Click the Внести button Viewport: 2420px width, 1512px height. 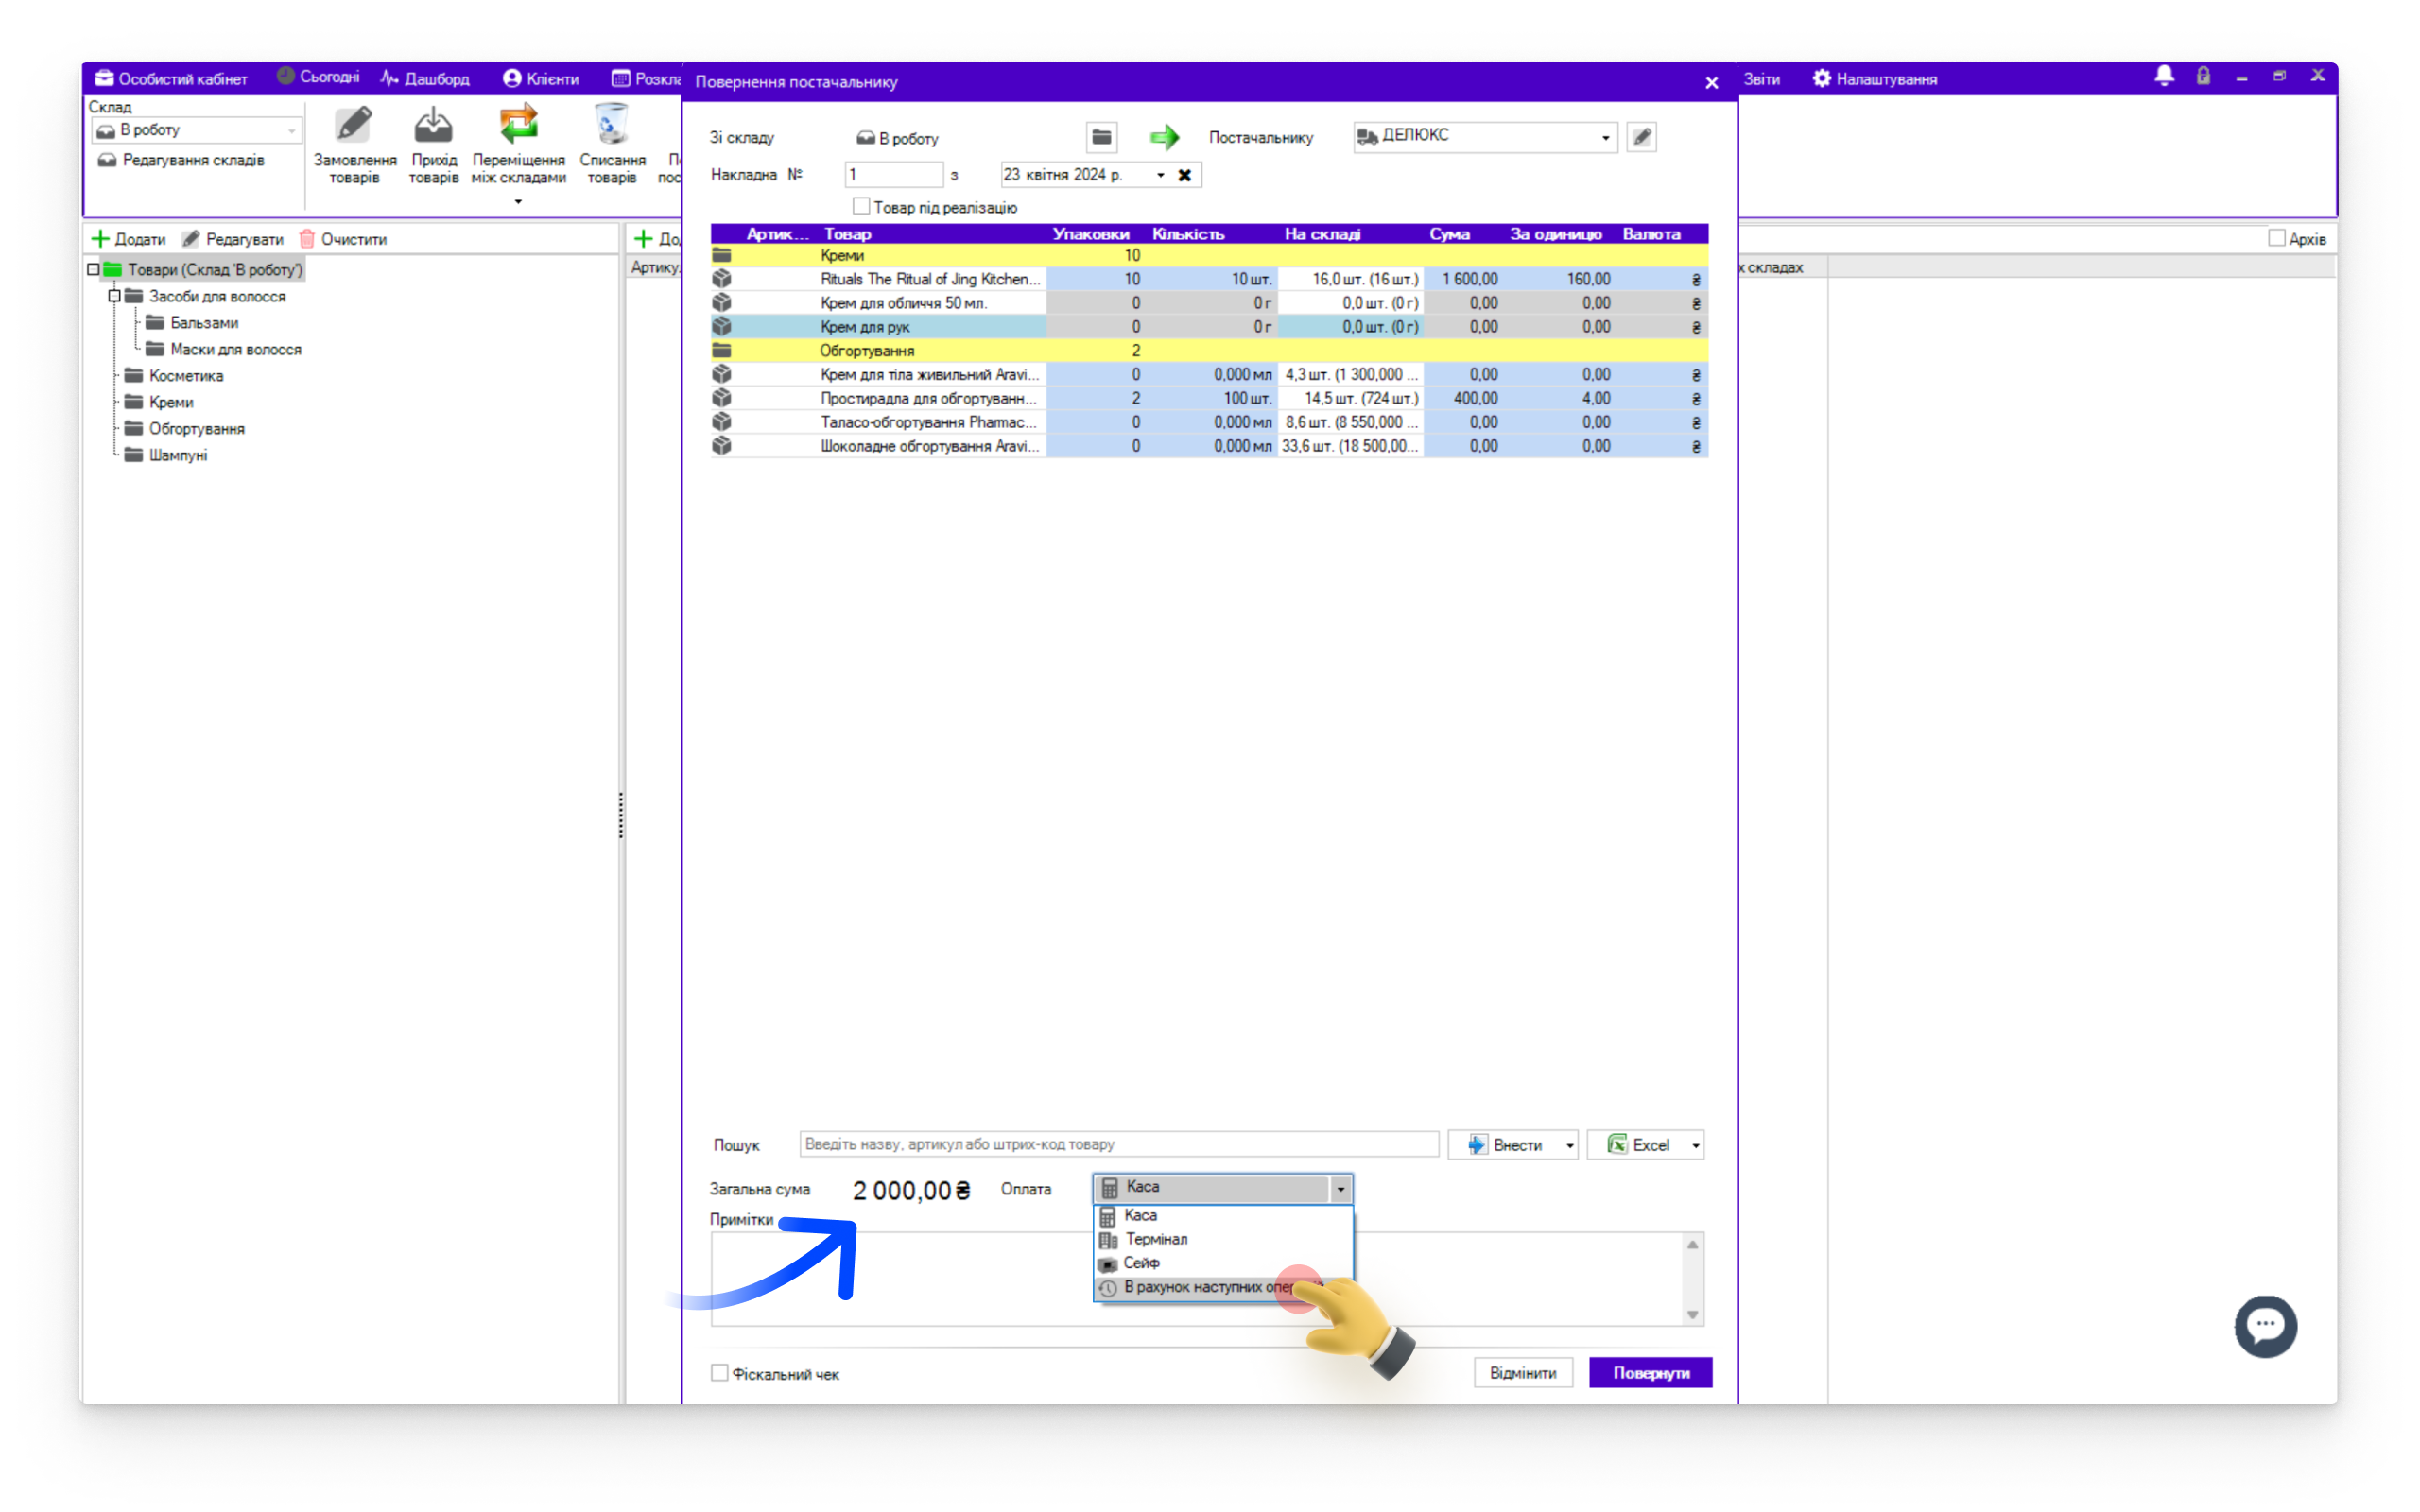(1505, 1146)
